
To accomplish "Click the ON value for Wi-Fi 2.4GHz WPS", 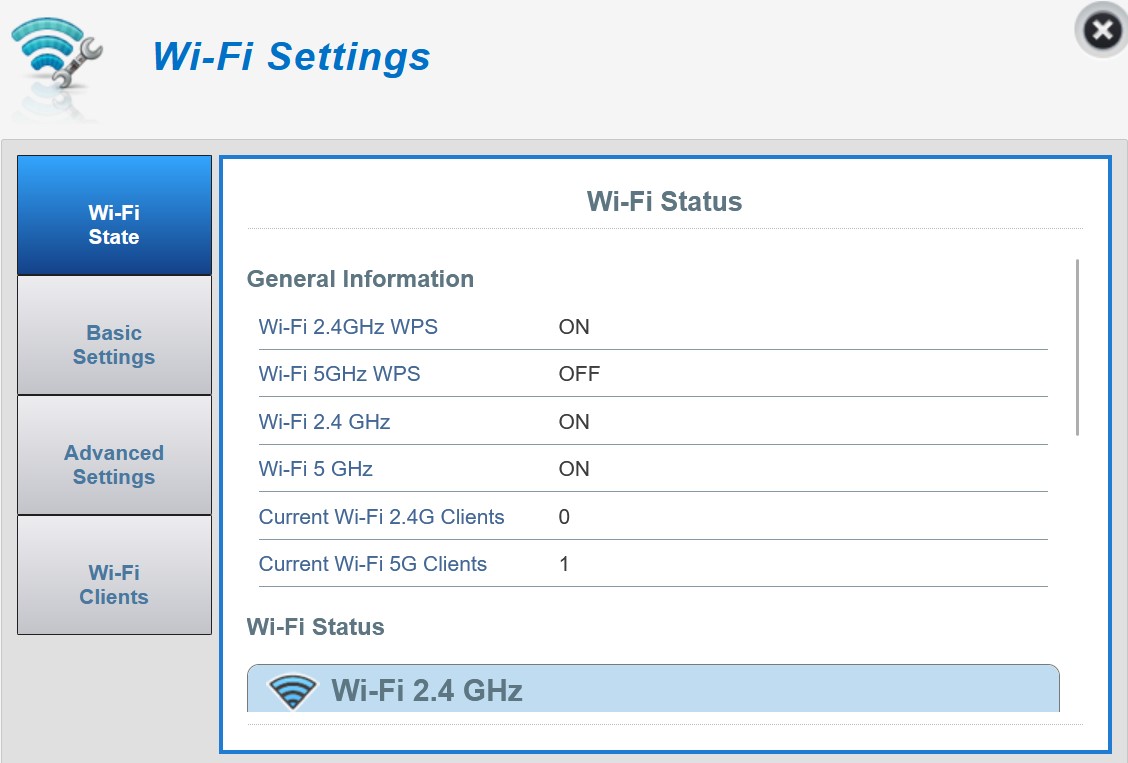I will (x=574, y=327).
